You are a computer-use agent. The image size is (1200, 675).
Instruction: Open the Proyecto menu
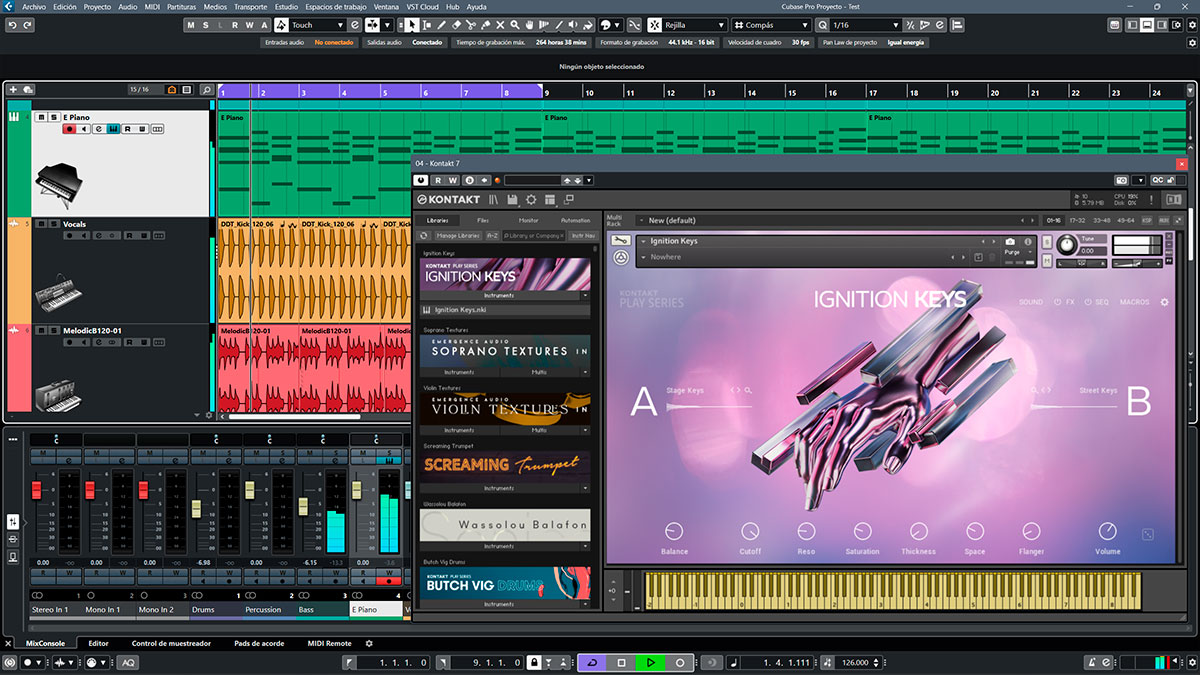[97, 6]
